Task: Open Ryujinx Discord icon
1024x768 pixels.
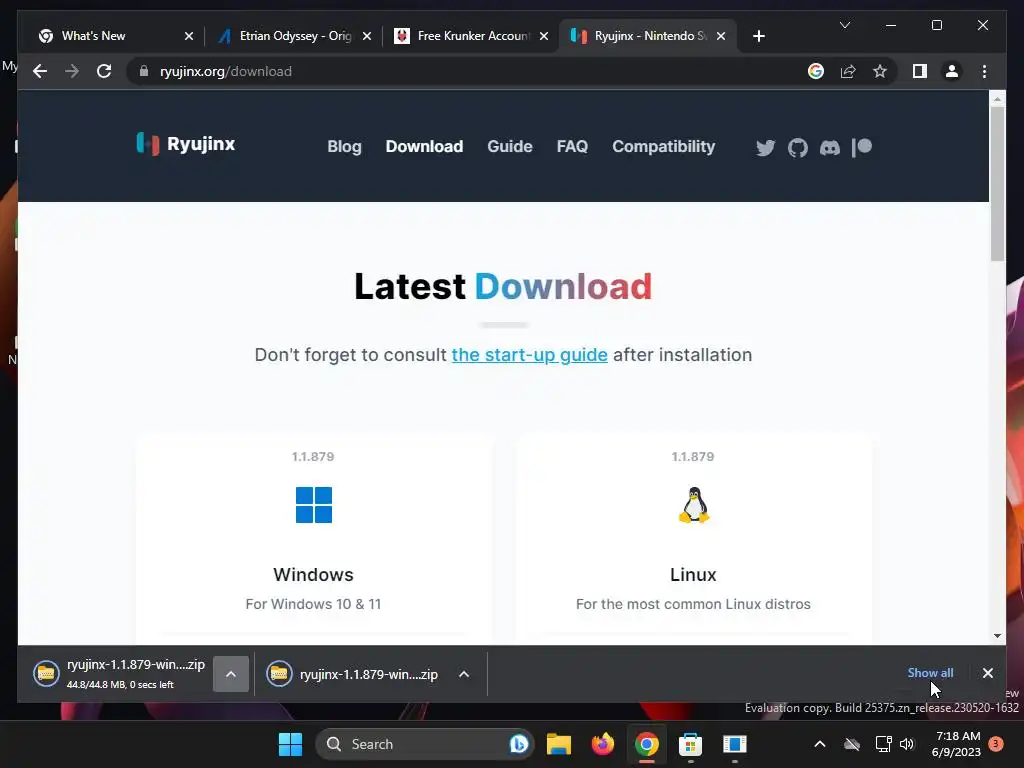Action: pyautogui.click(x=829, y=148)
